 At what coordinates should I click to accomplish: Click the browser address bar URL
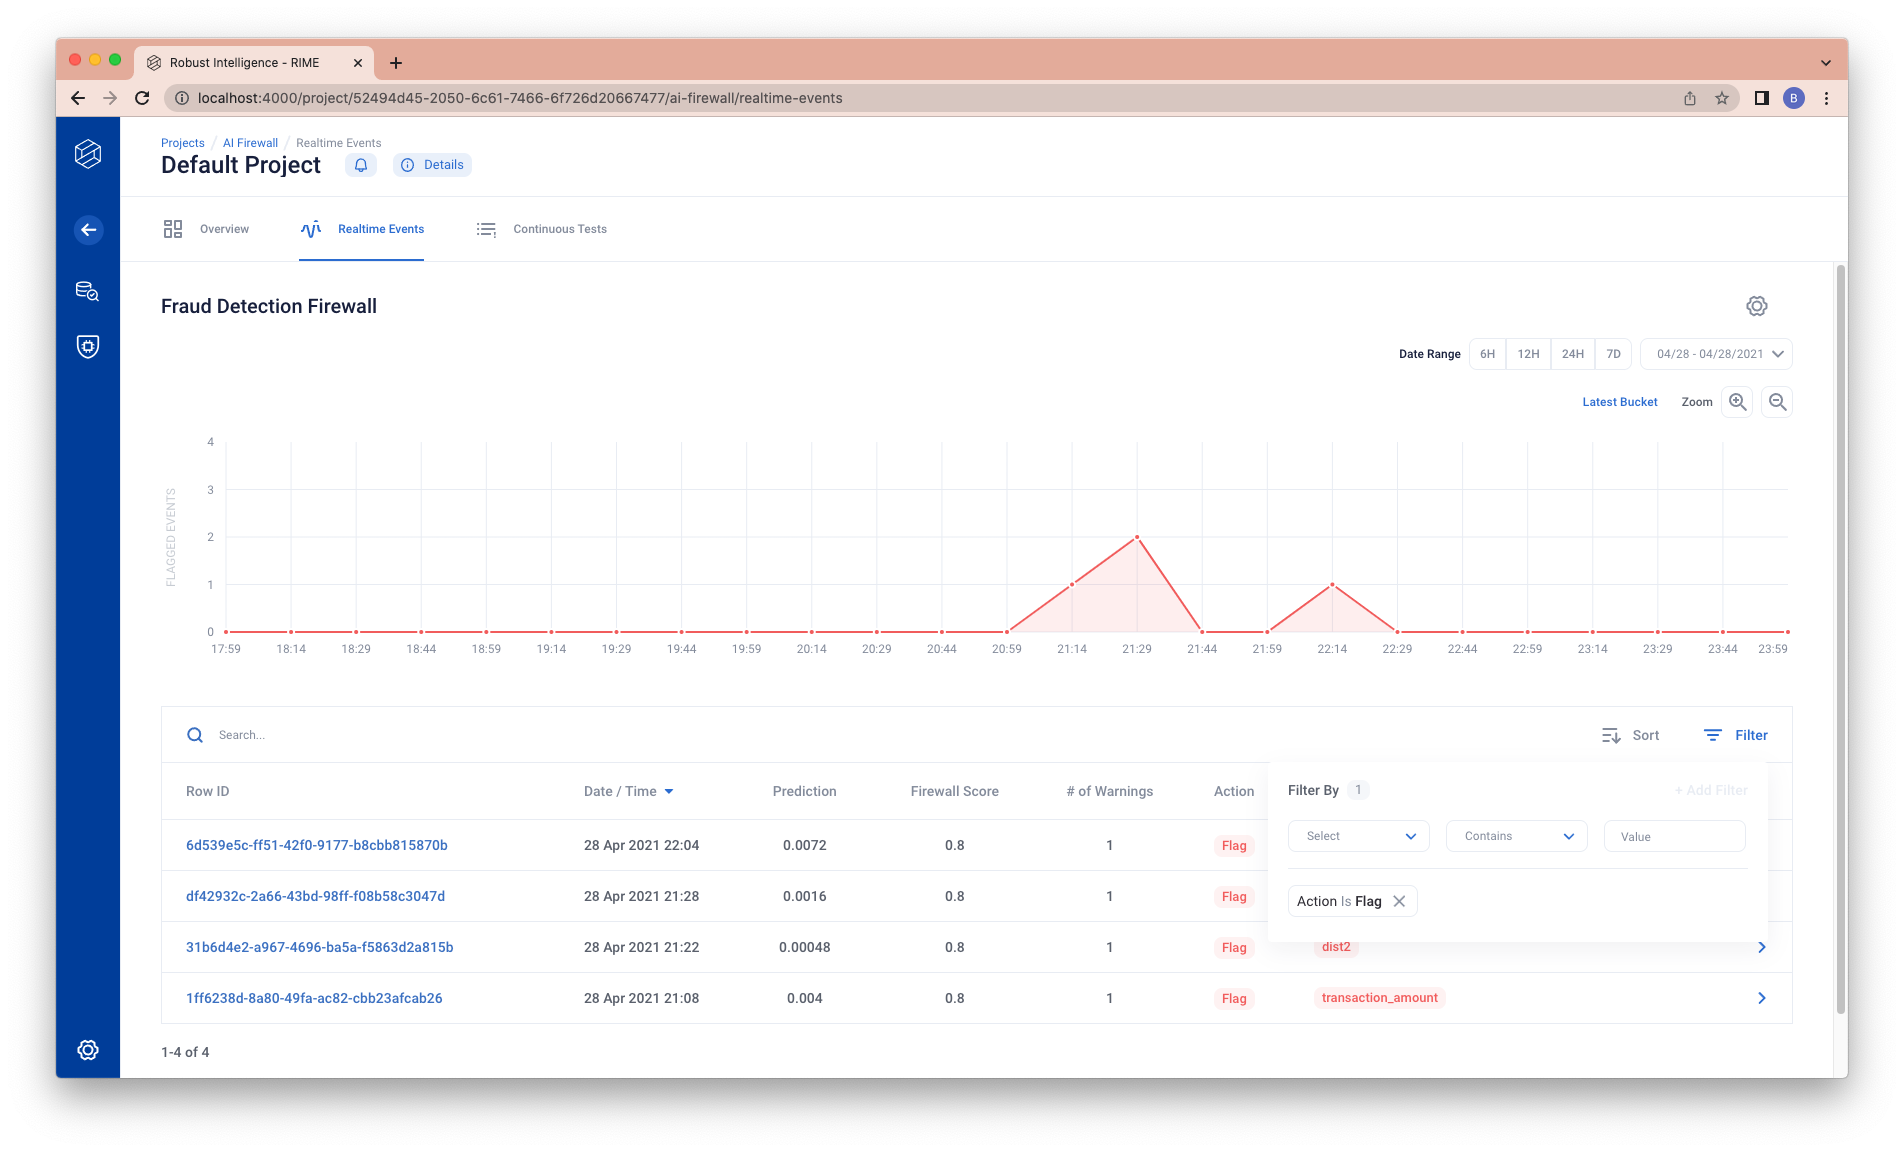[520, 98]
